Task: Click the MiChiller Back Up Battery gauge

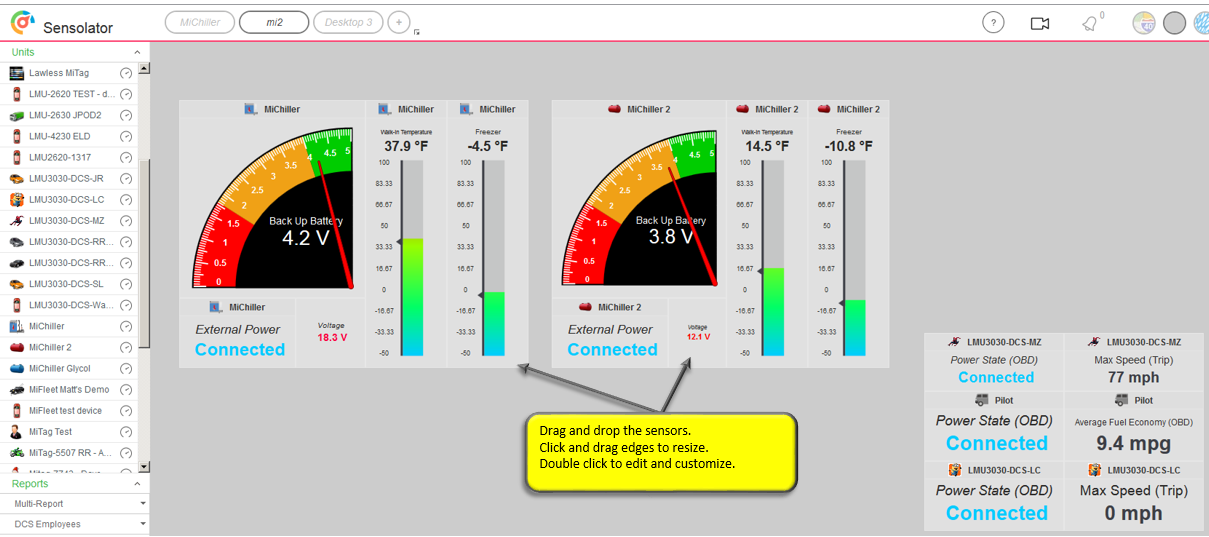Action: click(273, 208)
